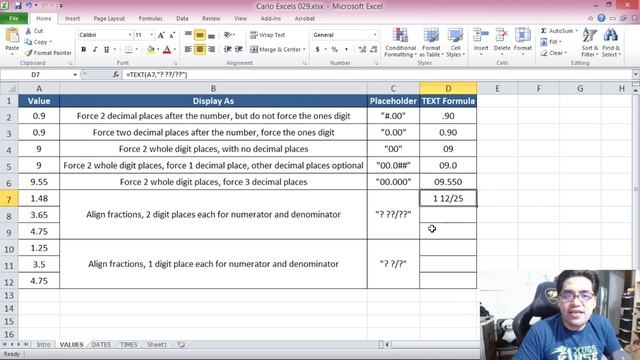This screenshot has width=640, height=360.
Task: Click the Insert Function fx icon
Action: point(116,75)
